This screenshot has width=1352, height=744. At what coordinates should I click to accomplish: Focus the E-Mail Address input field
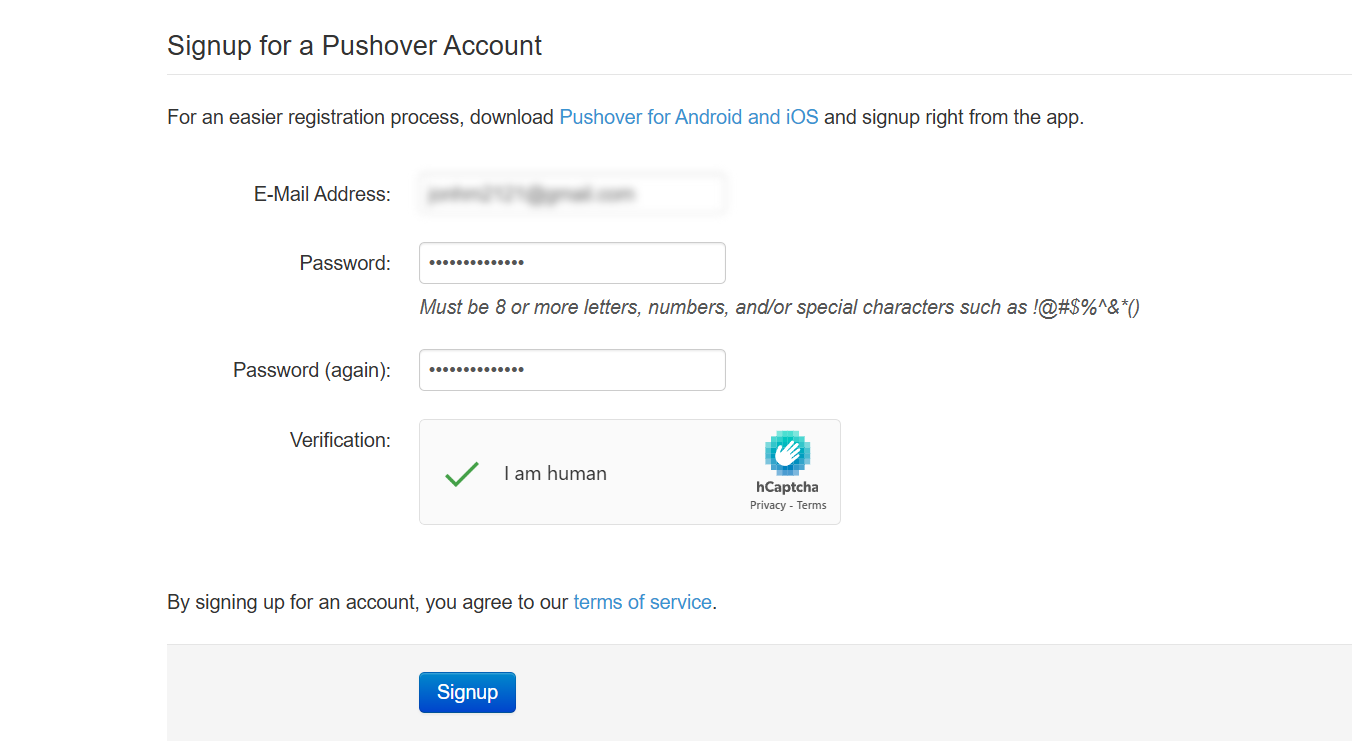pos(572,194)
